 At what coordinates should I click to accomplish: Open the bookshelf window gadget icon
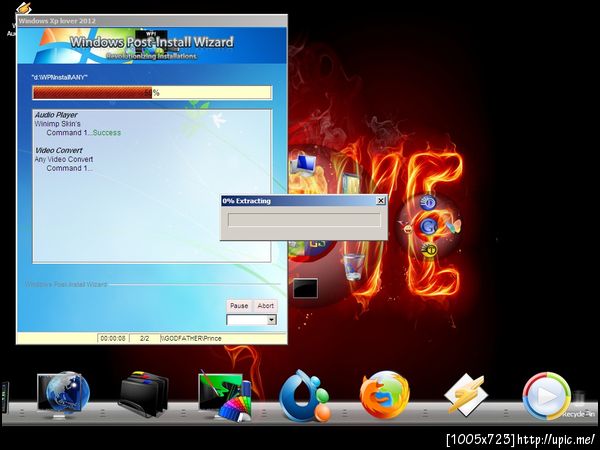(351, 183)
